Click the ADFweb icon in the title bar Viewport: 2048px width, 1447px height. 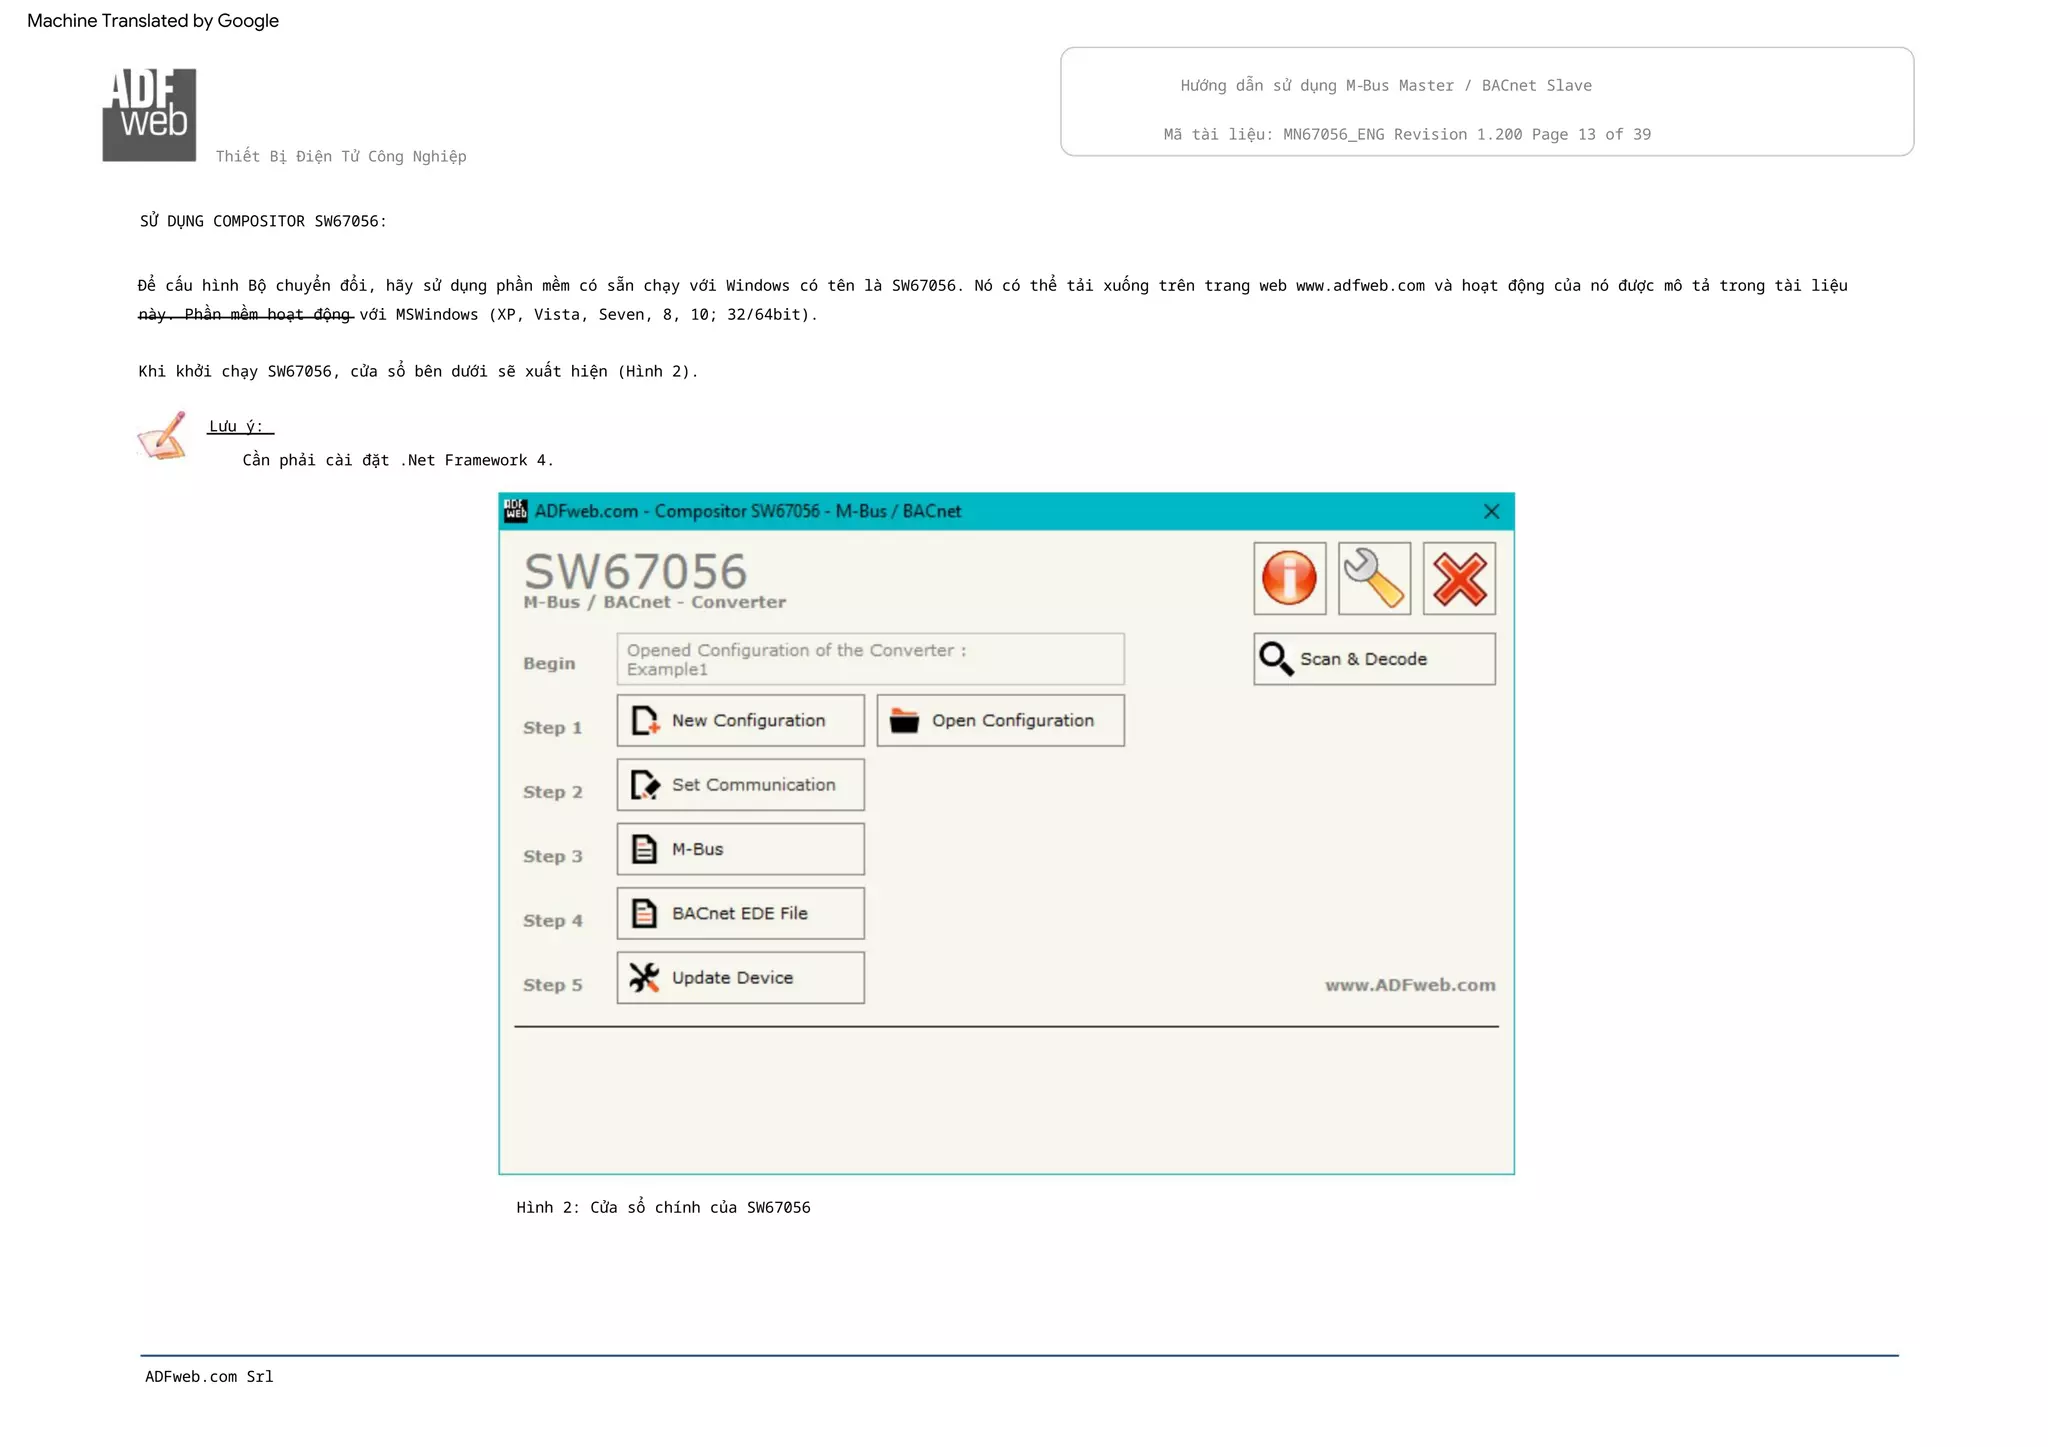tap(516, 511)
